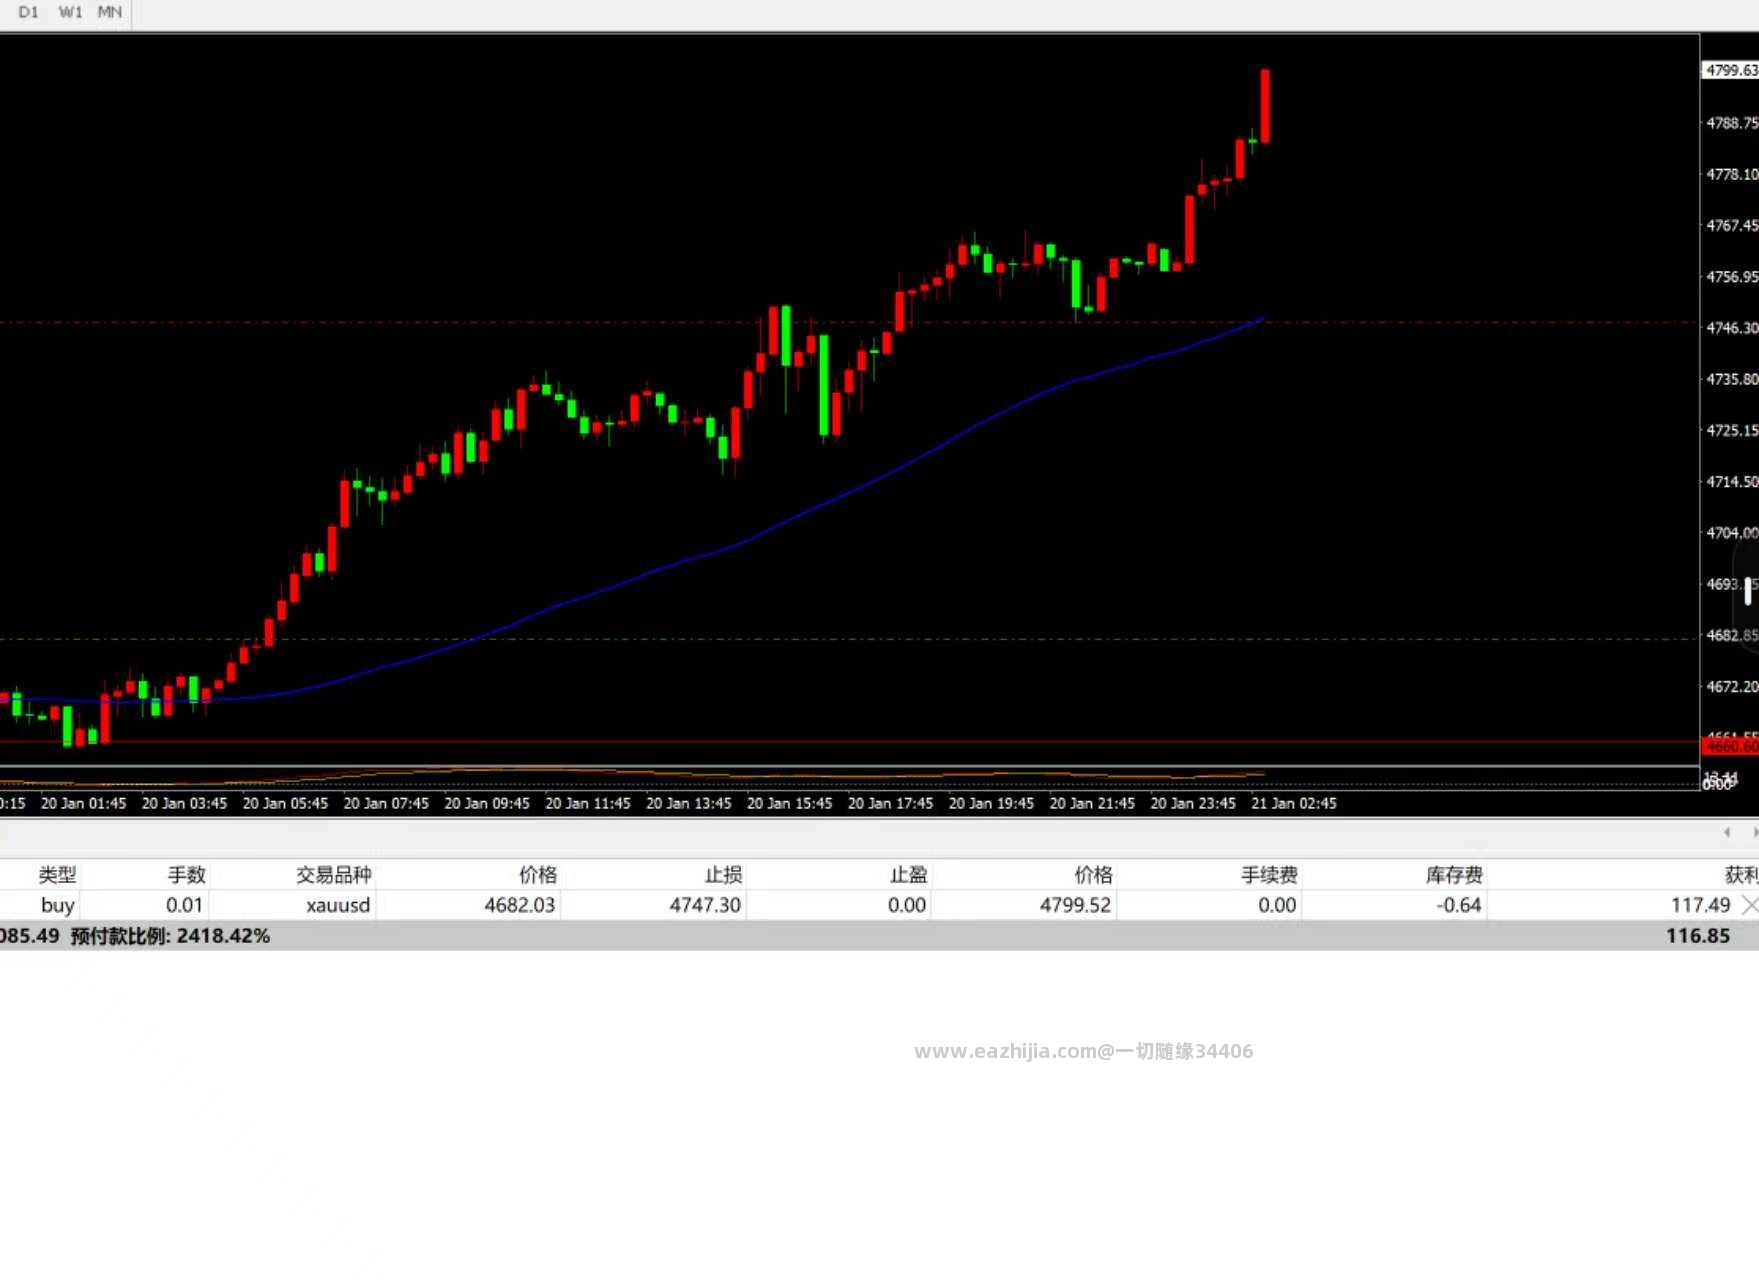Click the open price cell '4682.03'
Viewport: 1759px width, 1280px height.
519,905
